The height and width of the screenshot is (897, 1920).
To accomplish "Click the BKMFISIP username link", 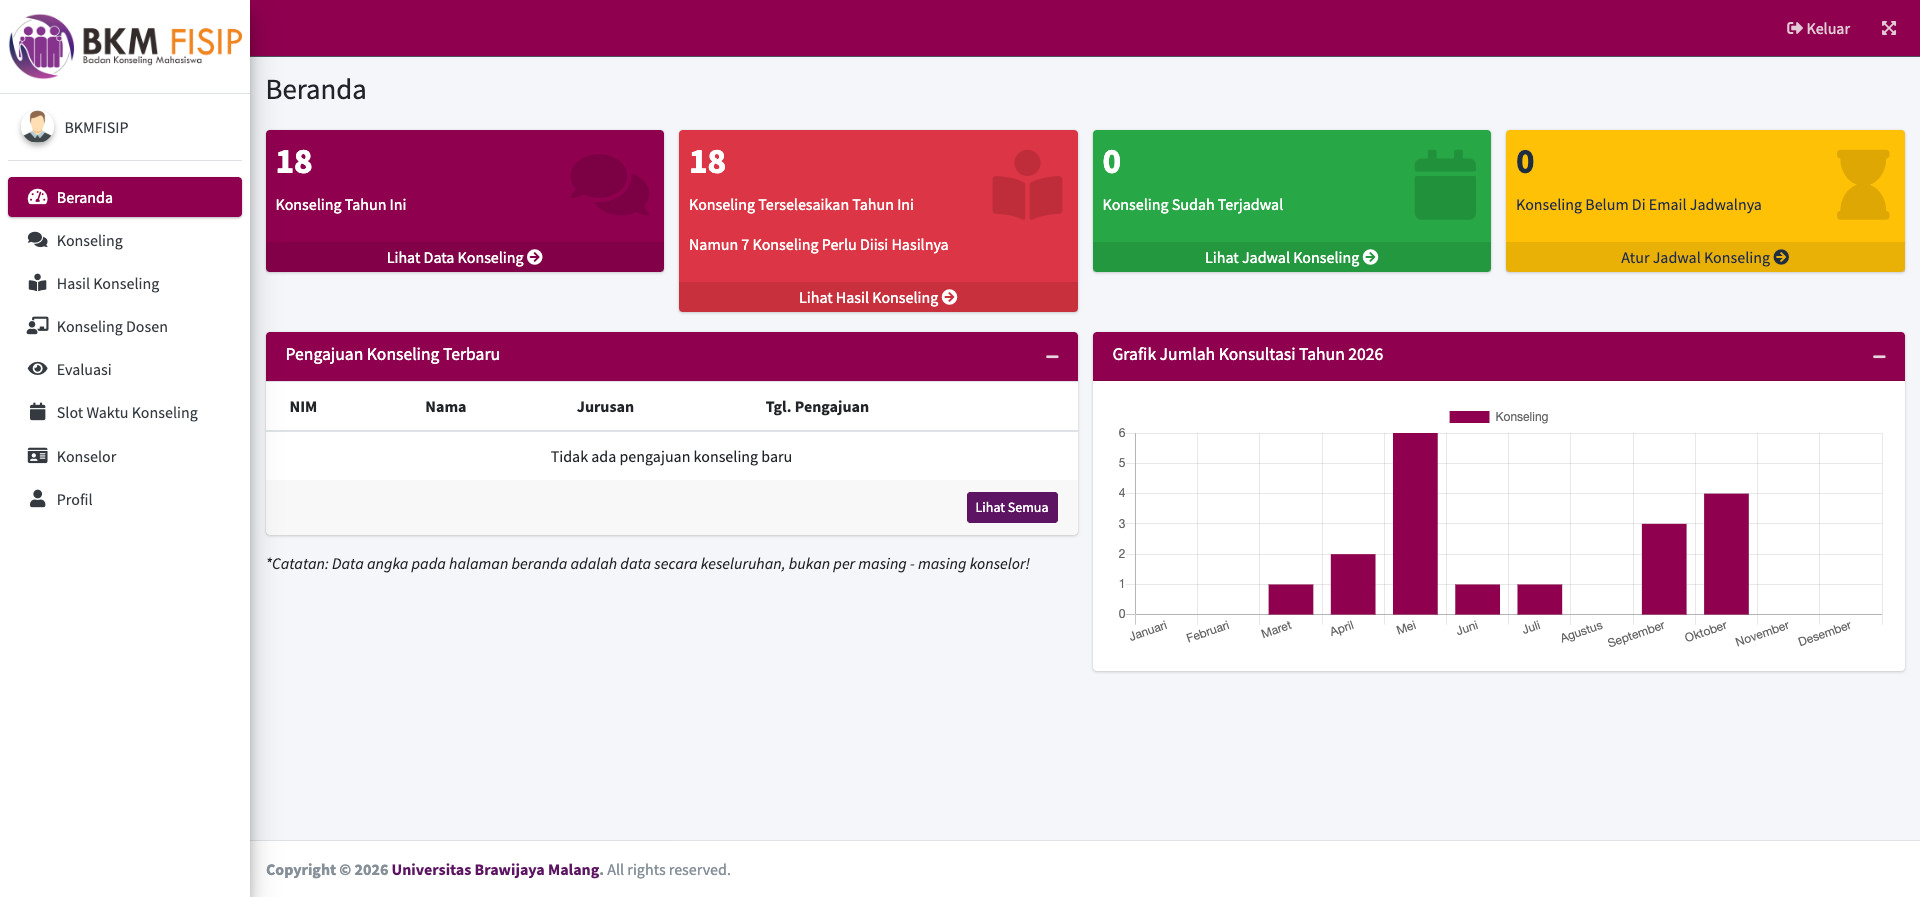I will [96, 127].
